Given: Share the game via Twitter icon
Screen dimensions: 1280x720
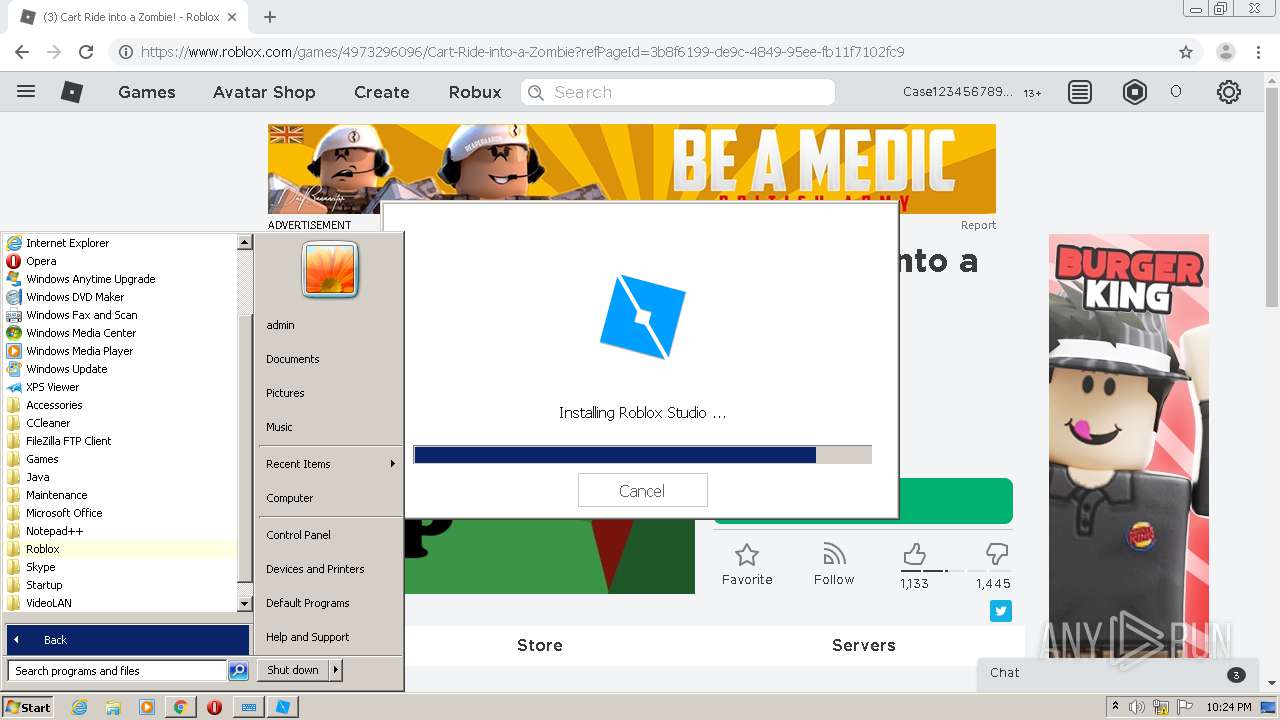Looking at the screenshot, I should tap(1001, 610).
